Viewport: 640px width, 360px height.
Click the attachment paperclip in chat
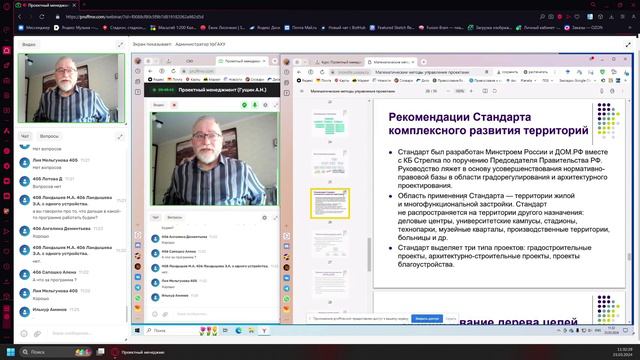[37, 333]
